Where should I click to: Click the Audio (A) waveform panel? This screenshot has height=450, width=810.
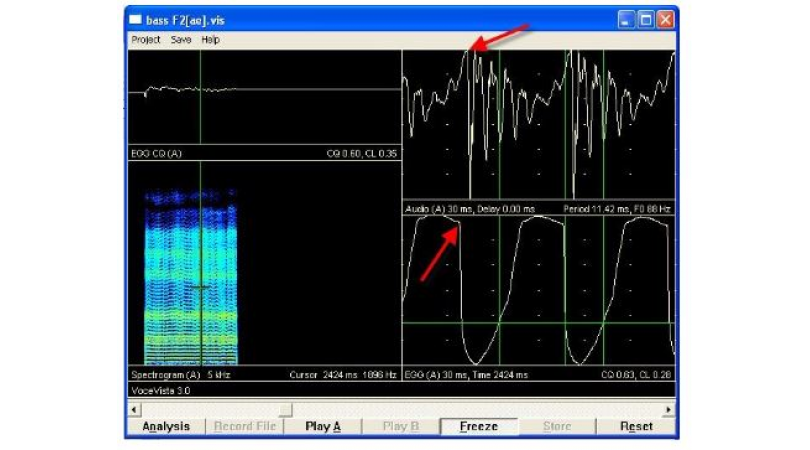point(538,125)
